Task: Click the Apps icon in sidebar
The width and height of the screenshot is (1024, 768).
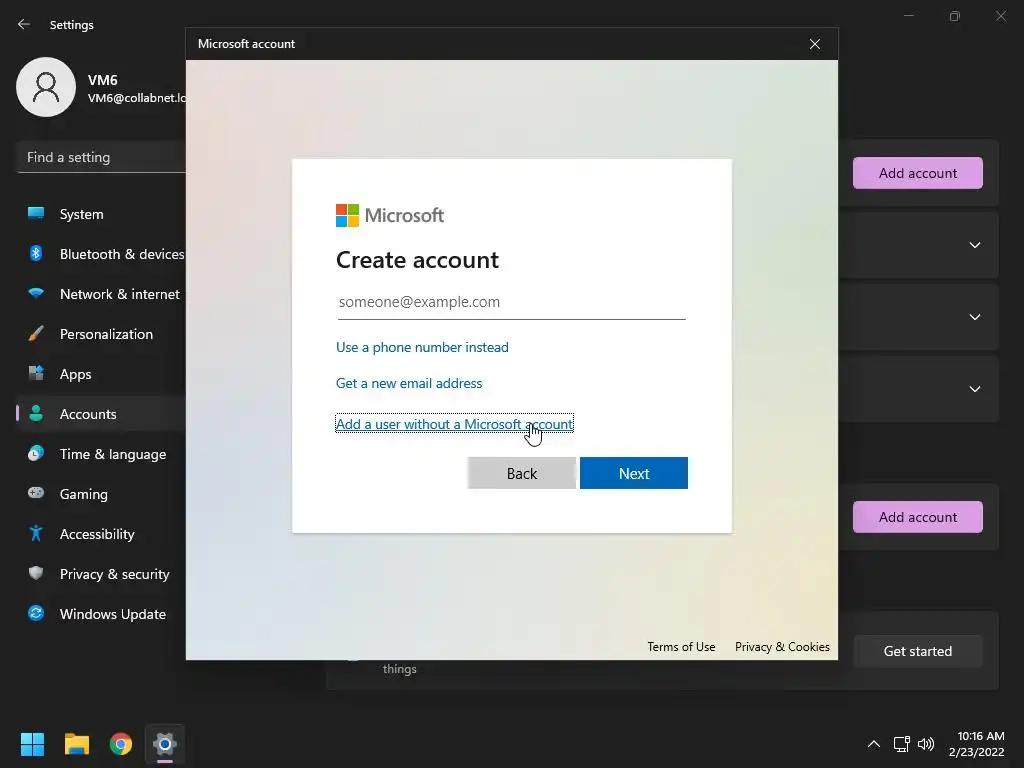Action: pyautogui.click(x=36, y=374)
